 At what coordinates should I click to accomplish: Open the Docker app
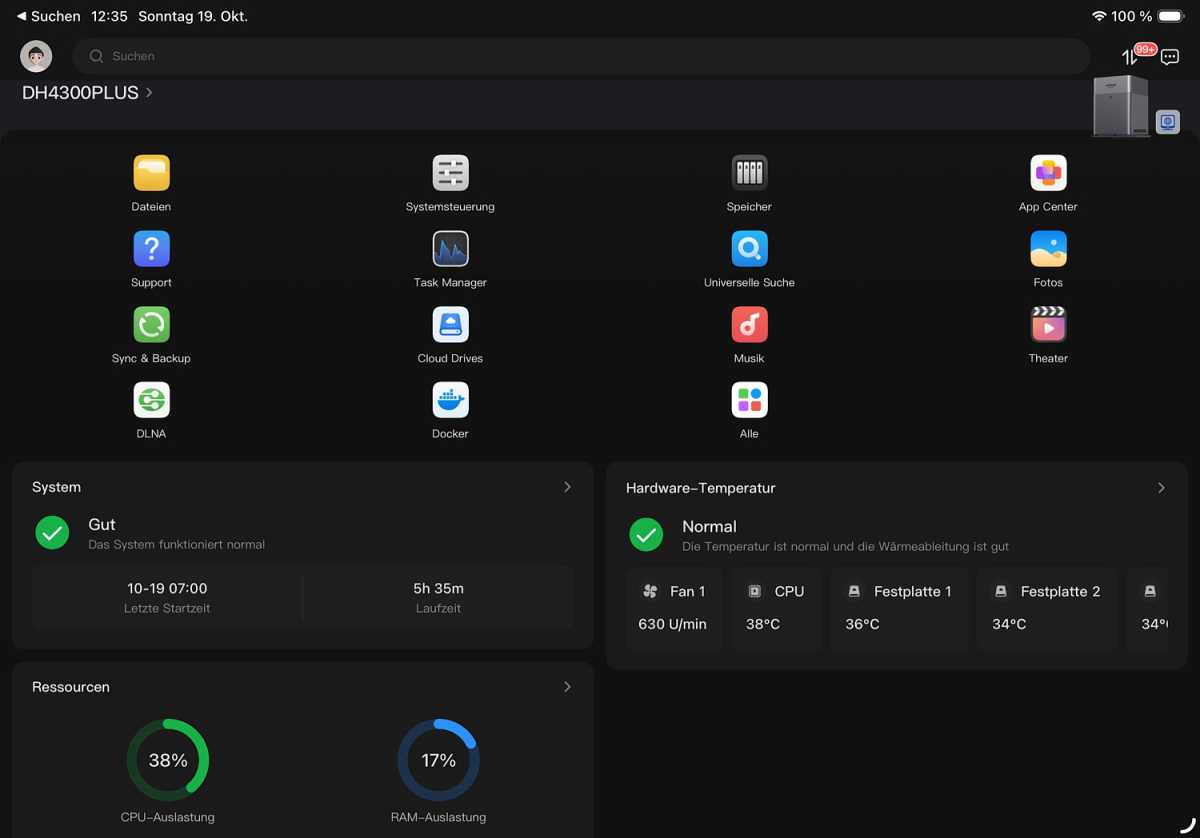coord(450,399)
